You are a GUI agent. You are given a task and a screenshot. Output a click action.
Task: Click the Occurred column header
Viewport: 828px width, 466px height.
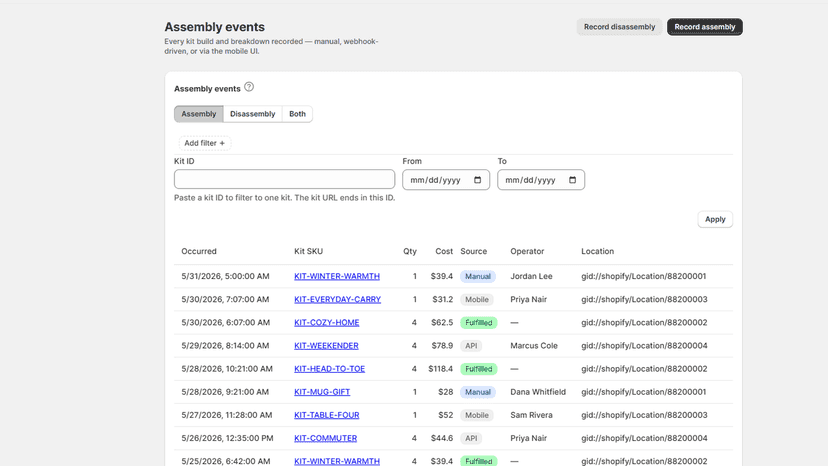click(199, 251)
